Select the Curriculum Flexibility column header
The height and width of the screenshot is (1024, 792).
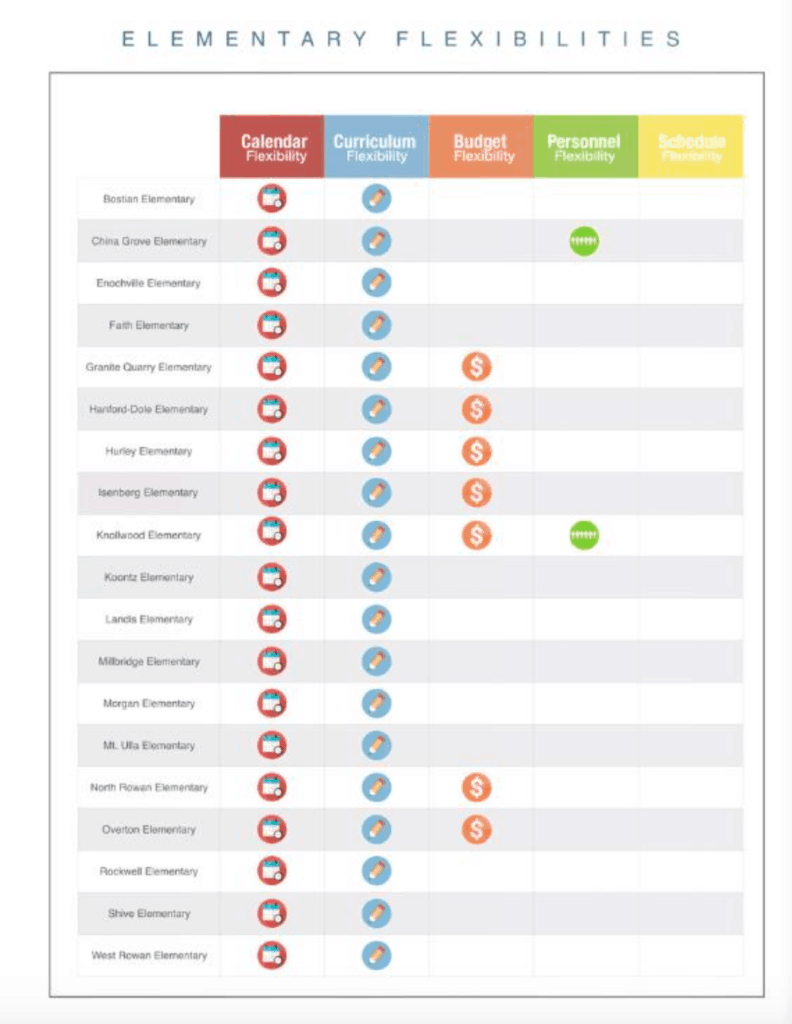pos(376,147)
